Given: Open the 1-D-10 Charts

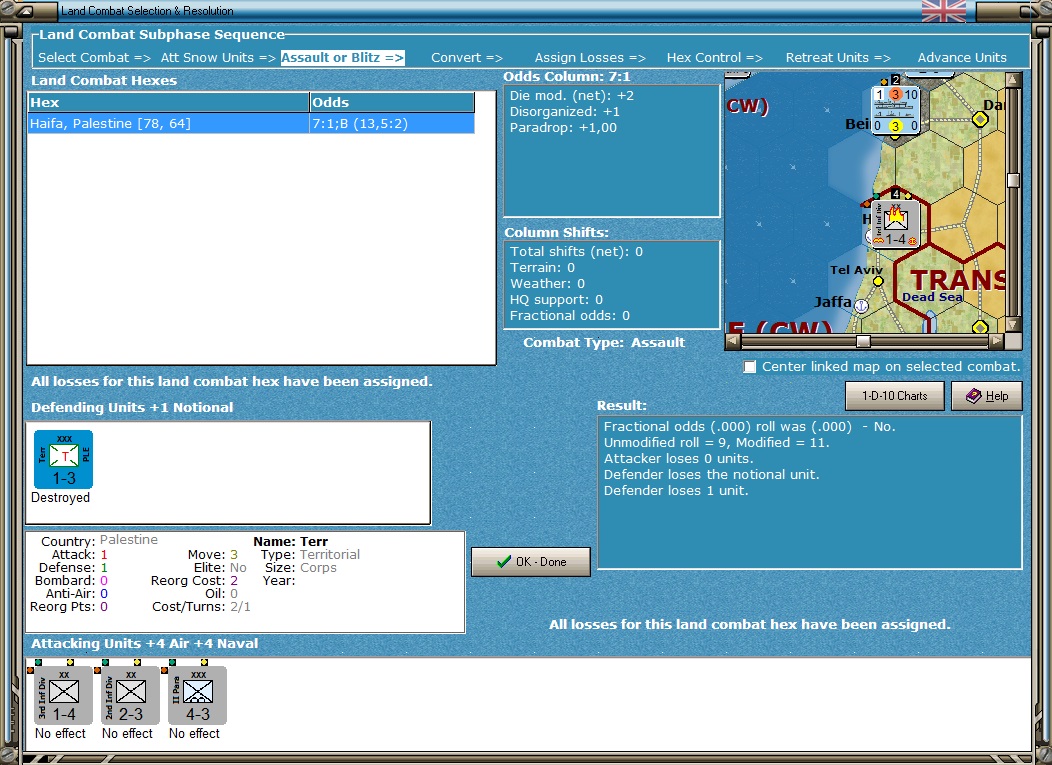Looking at the screenshot, I should pos(894,396).
